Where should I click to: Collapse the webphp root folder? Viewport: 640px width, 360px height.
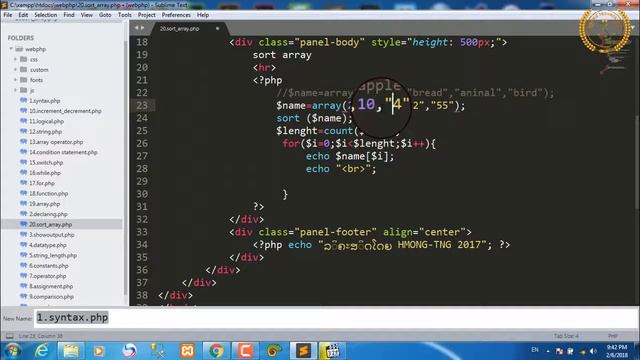(11, 49)
